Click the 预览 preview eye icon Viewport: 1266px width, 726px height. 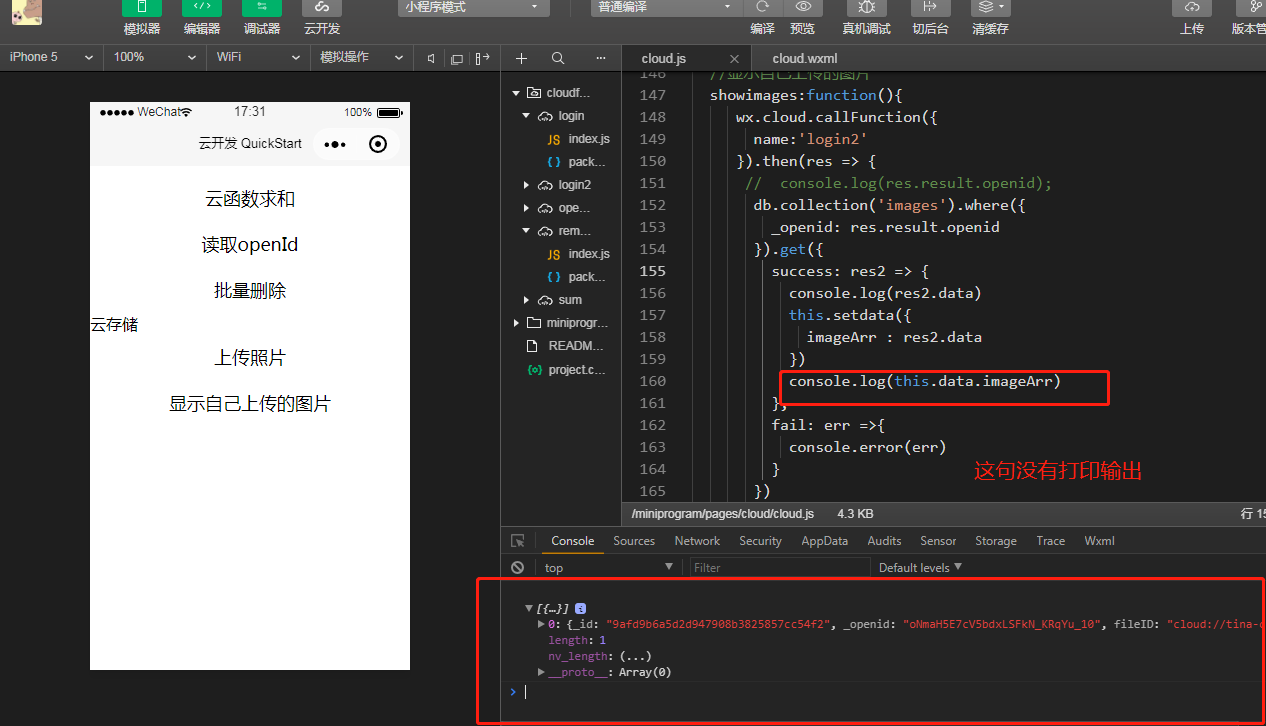802,8
